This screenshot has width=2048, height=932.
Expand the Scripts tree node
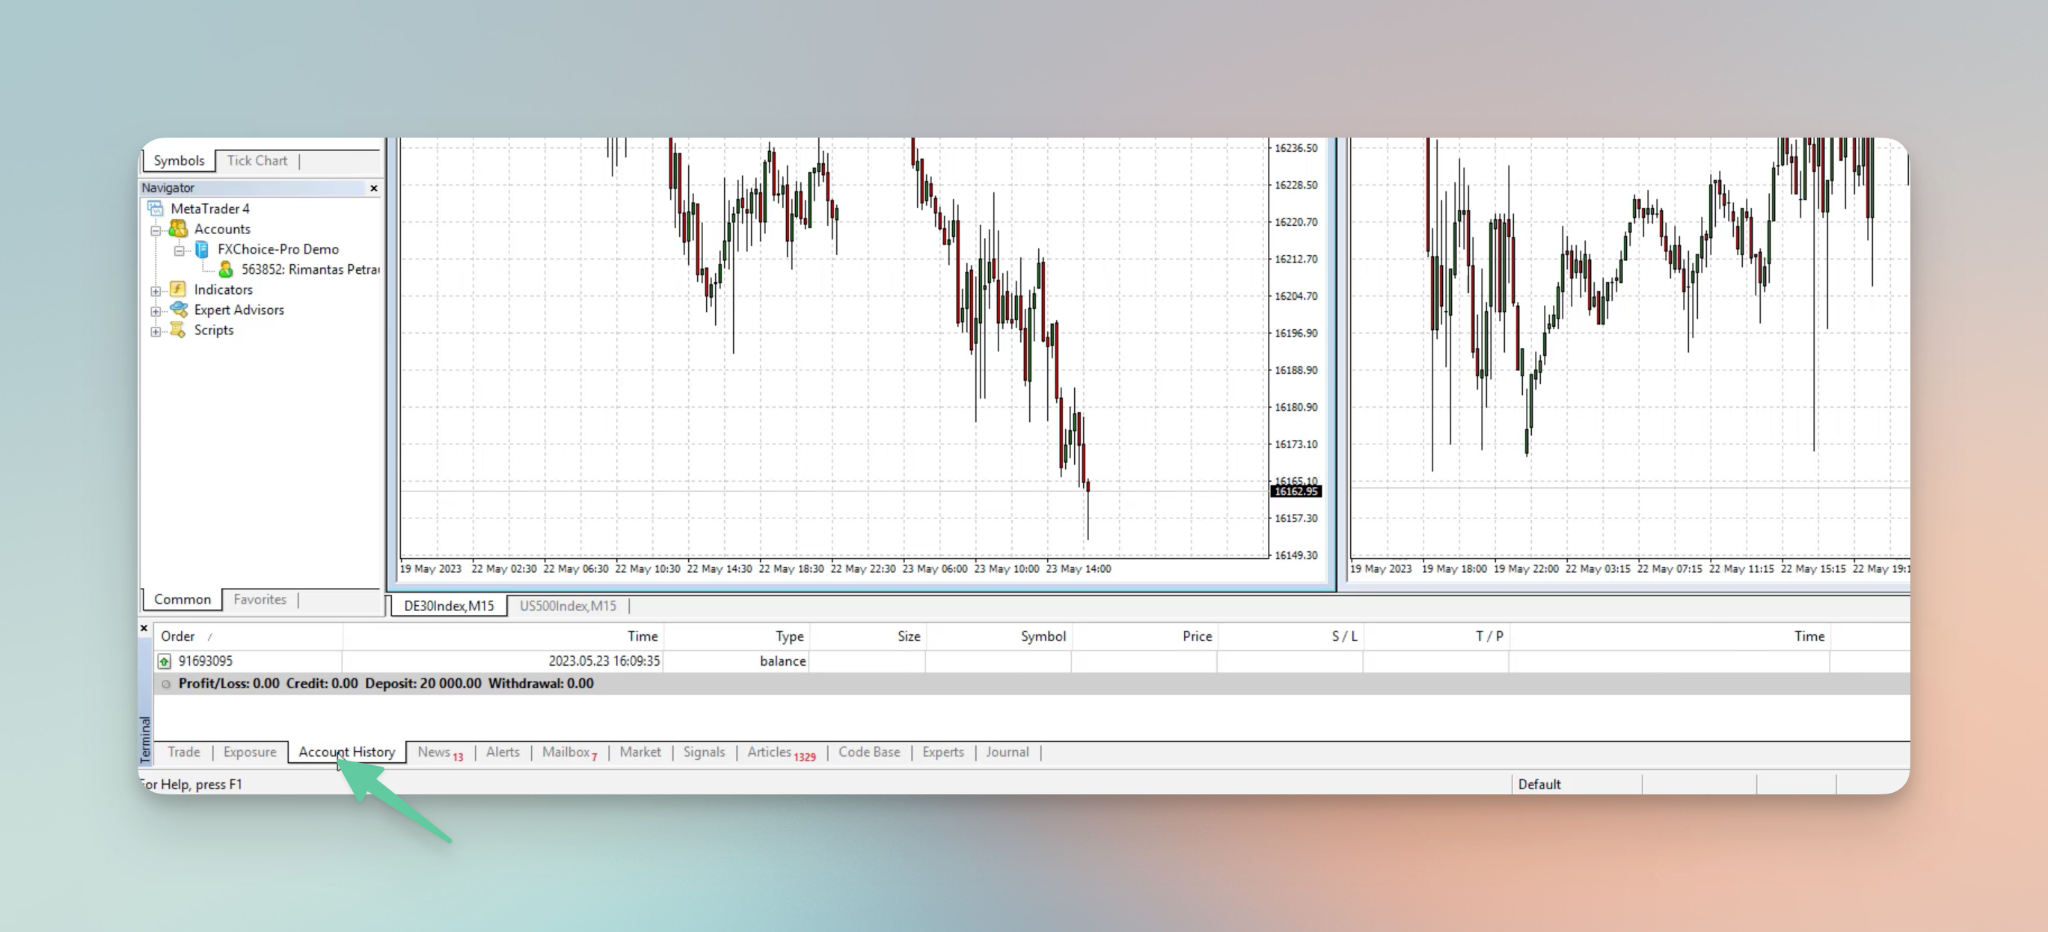[x=155, y=331]
